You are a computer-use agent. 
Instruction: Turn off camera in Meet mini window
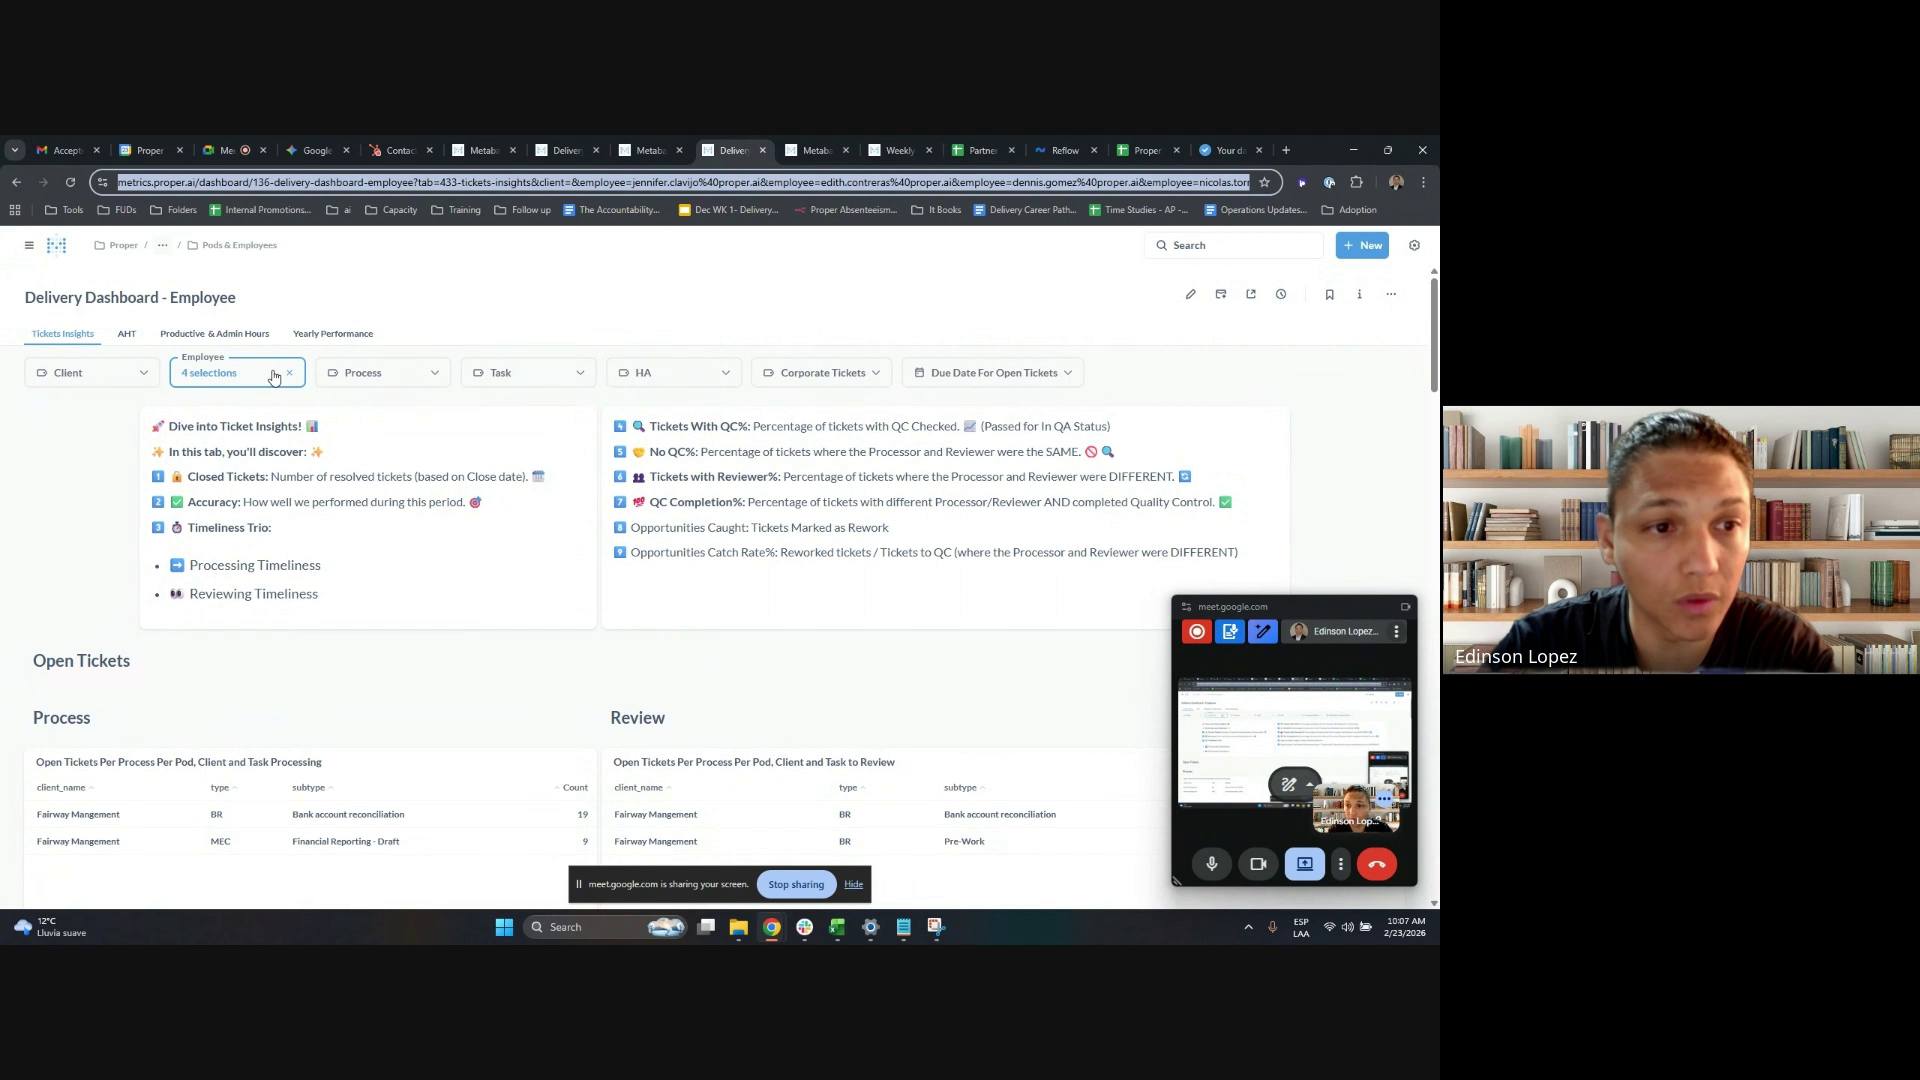[x=1258, y=864]
